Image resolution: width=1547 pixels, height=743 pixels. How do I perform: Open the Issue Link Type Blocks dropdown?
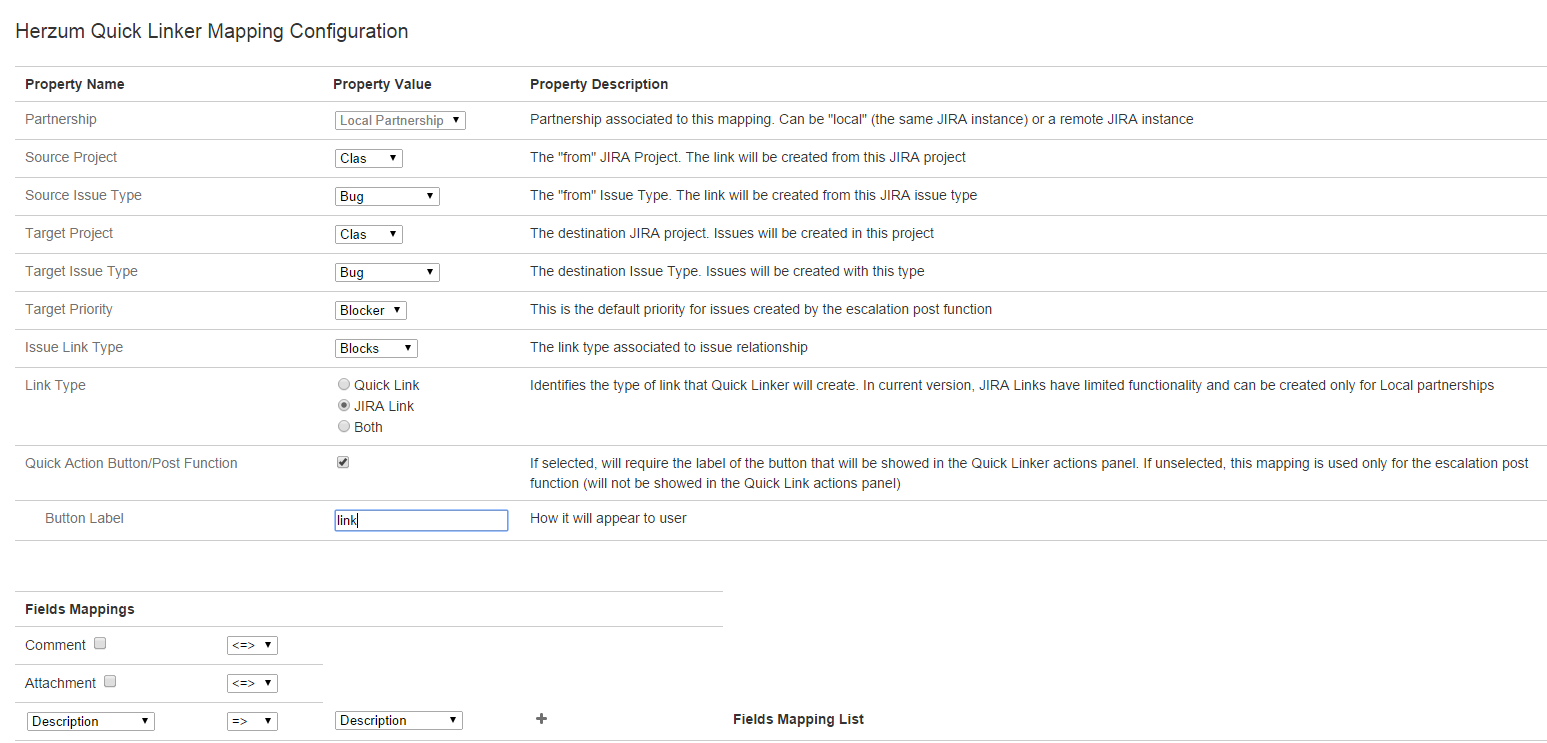[376, 348]
